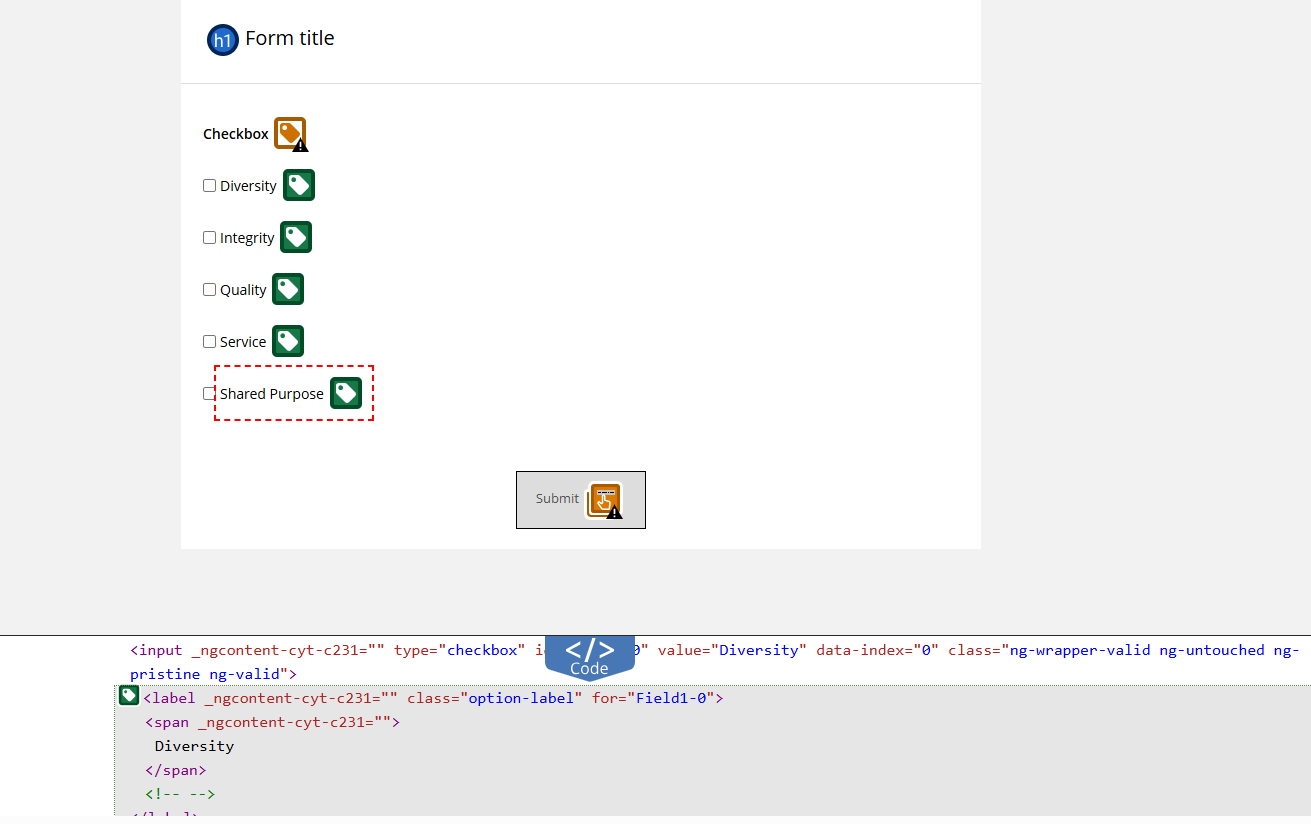This screenshot has height=824, width=1311.
Task: Tick the Integrity checkbox
Action: point(210,237)
